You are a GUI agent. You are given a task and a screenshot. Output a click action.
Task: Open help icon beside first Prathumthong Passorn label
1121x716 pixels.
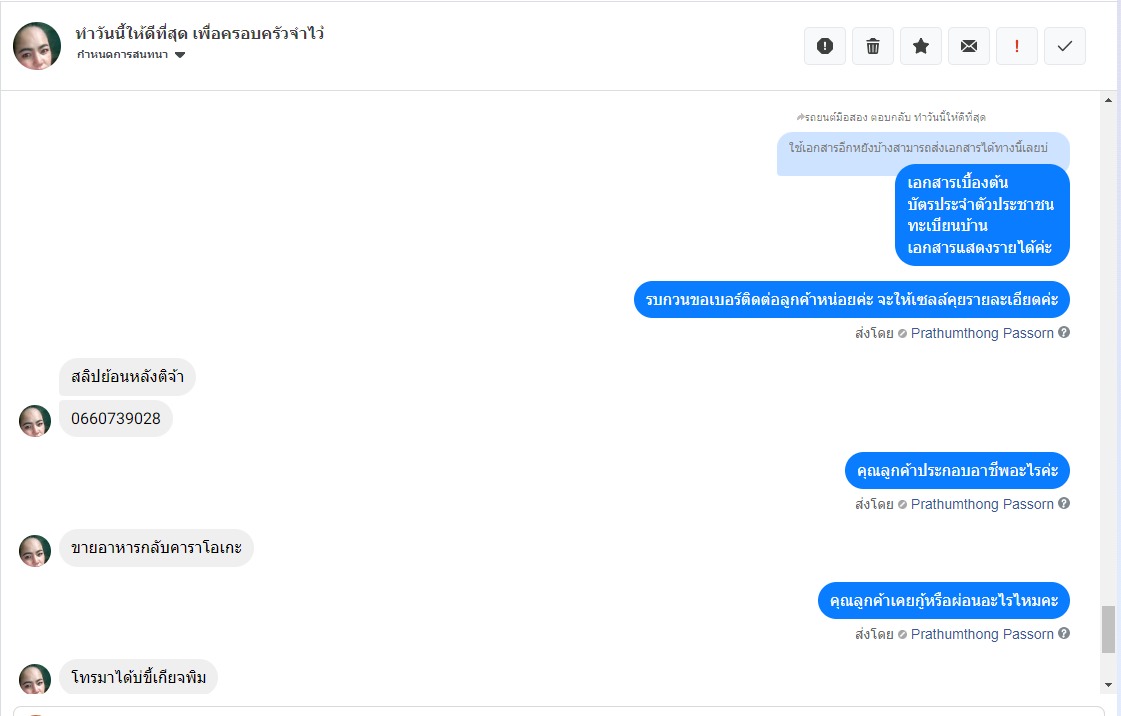click(x=1064, y=332)
